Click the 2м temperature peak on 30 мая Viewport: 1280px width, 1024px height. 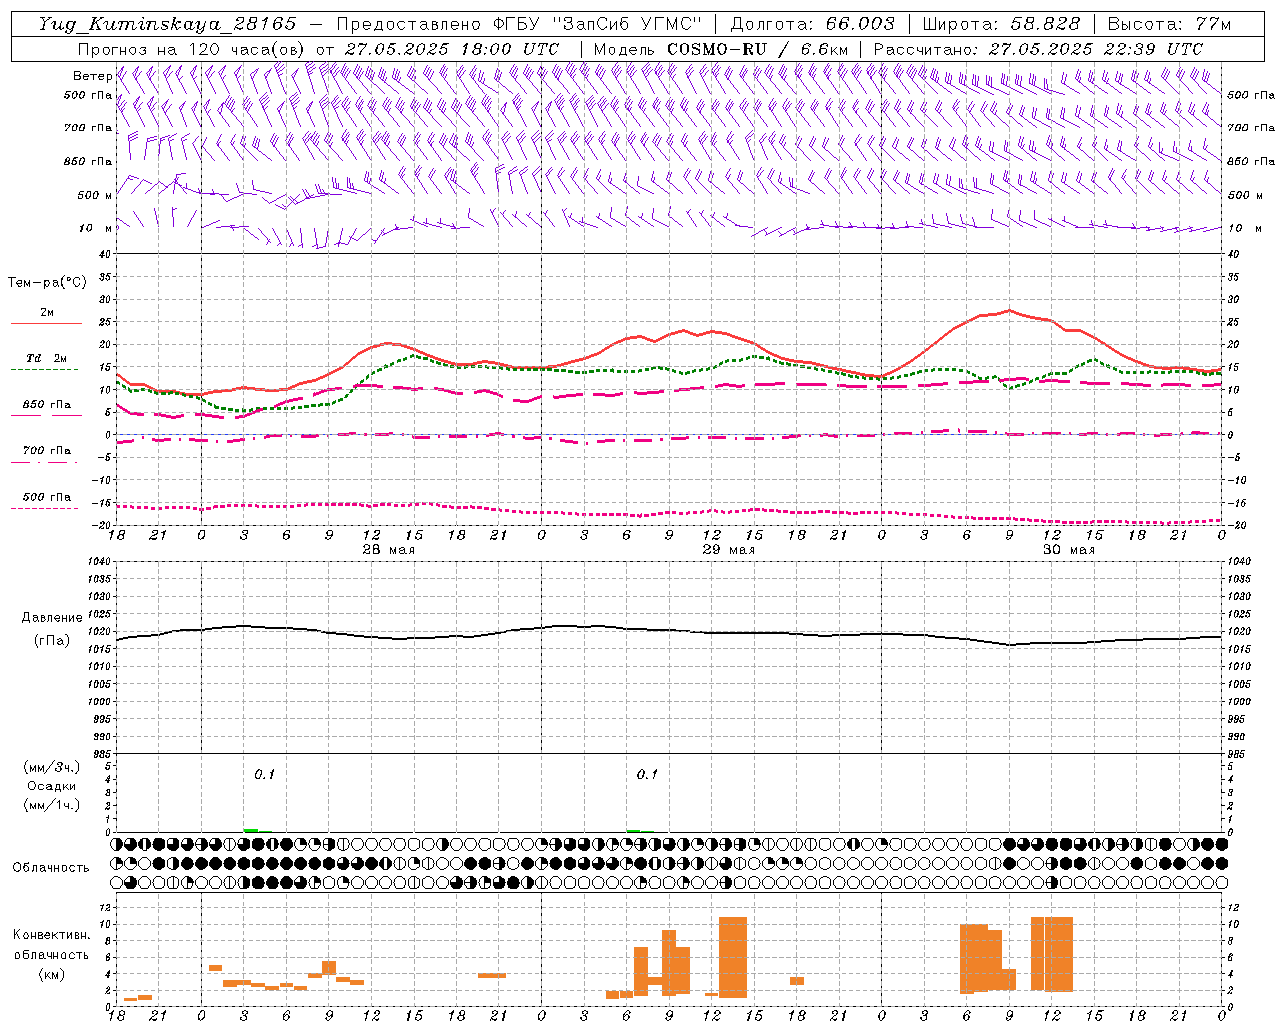[x=1010, y=310]
